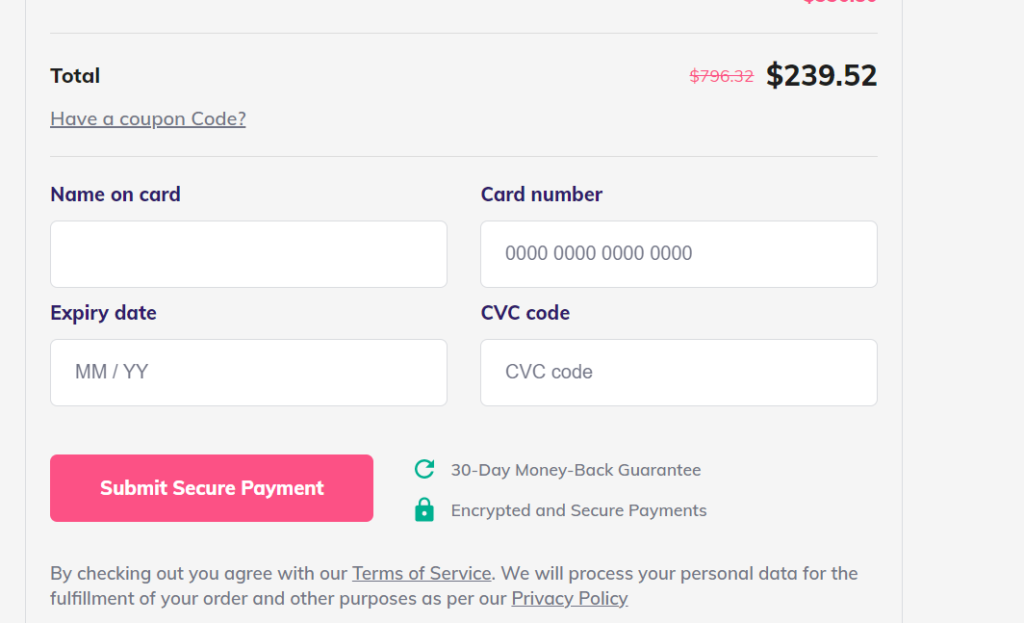The width and height of the screenshot is (1024, 623).
Task: Click the green padlock secure payments icon
Action: (x=424, y=509)
